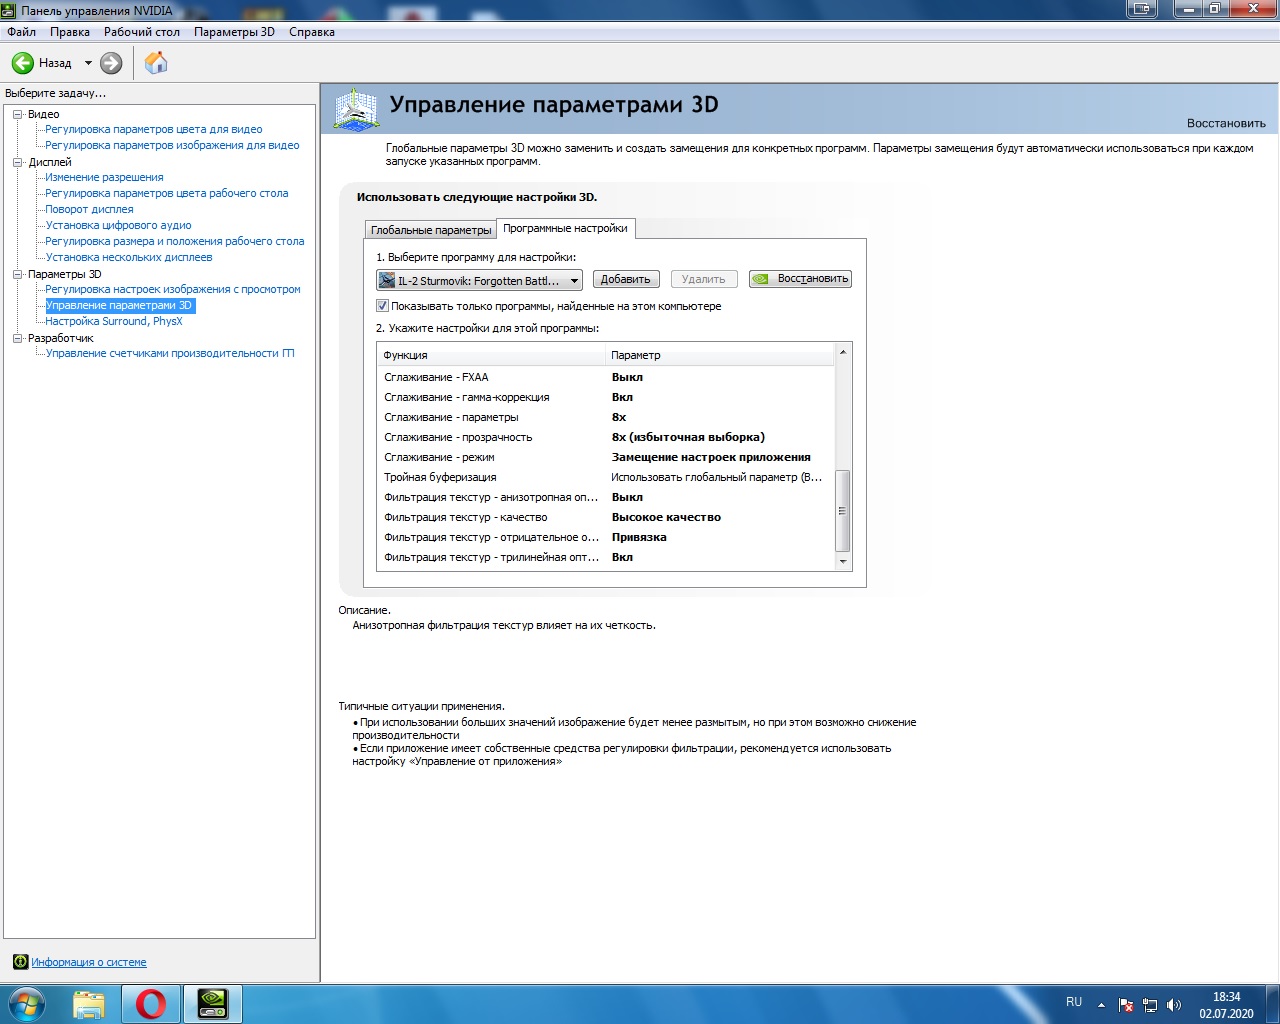Click the Высокое качество value
Image resolution: width=1280 pixels, height=1024 pixels.
(x=666, y=517)
